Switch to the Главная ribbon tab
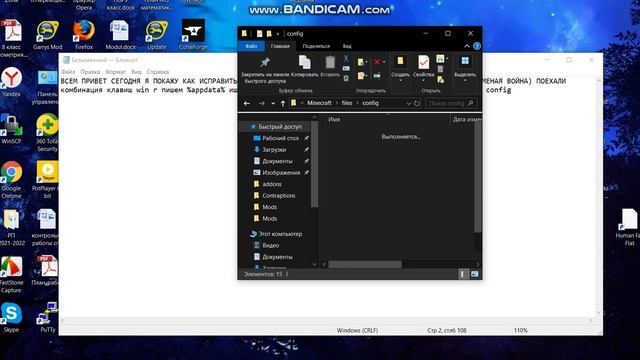 pyautogui.click(x=280, y=46)
